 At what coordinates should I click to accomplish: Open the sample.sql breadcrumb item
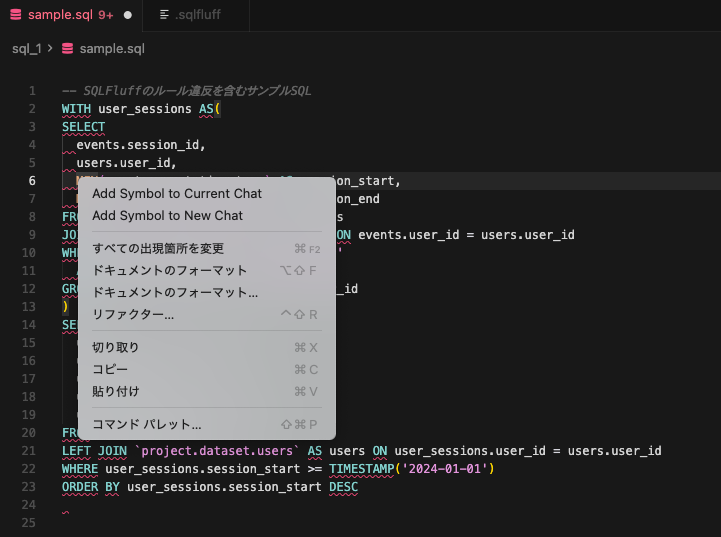111,48
